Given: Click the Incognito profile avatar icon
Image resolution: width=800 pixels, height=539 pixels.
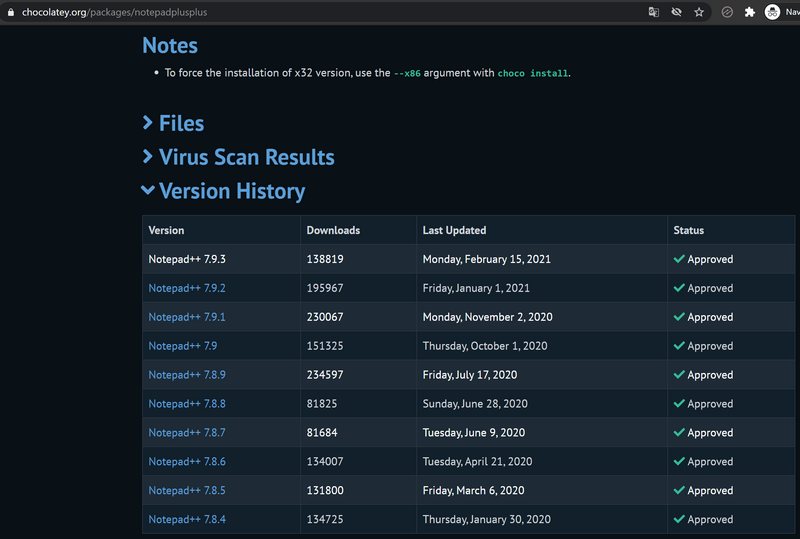Looking at the screenshot, I should click(x=772, y=12).
